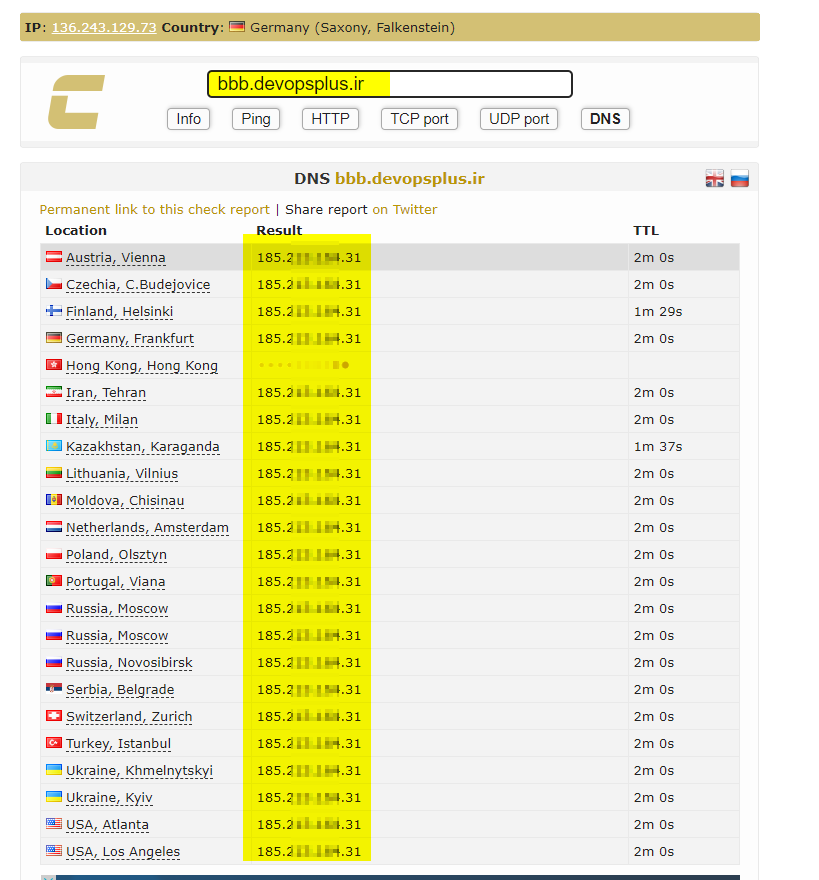Open the Info check tab
This screenshot has height=880, width=819.
coord(189,119)
